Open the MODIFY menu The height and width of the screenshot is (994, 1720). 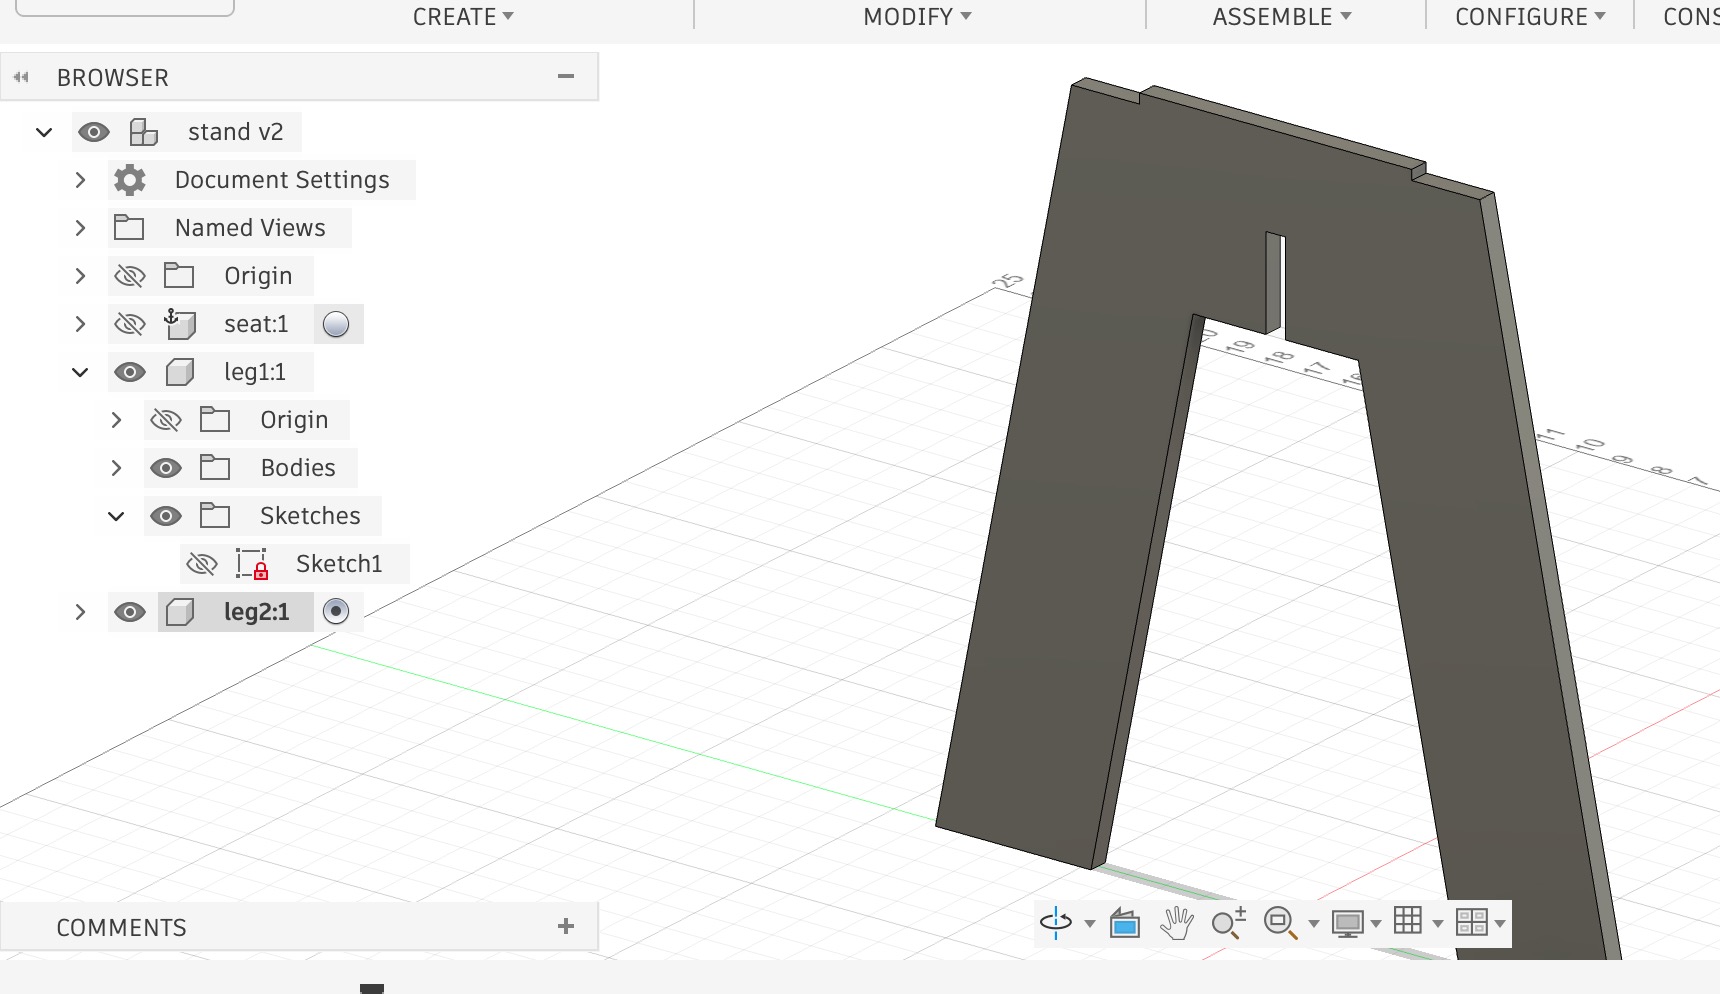tap(917, 17)
